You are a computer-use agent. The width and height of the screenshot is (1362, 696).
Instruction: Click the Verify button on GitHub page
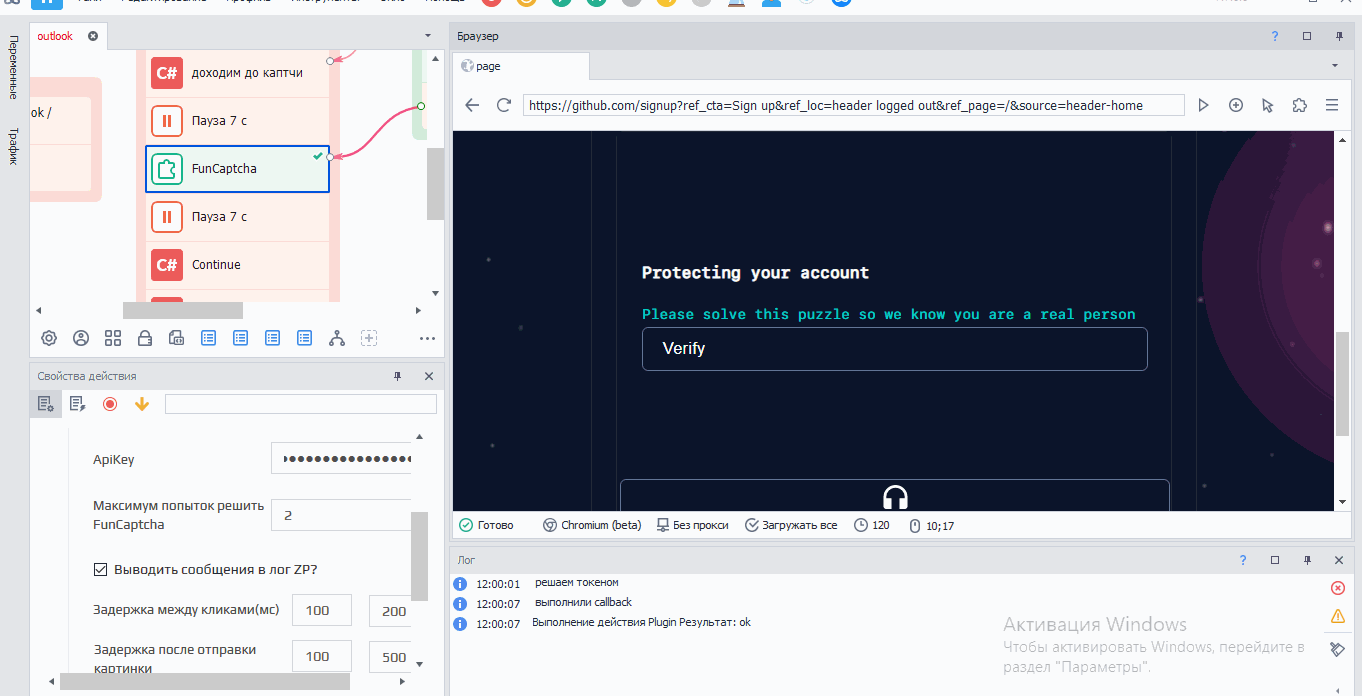894,349
